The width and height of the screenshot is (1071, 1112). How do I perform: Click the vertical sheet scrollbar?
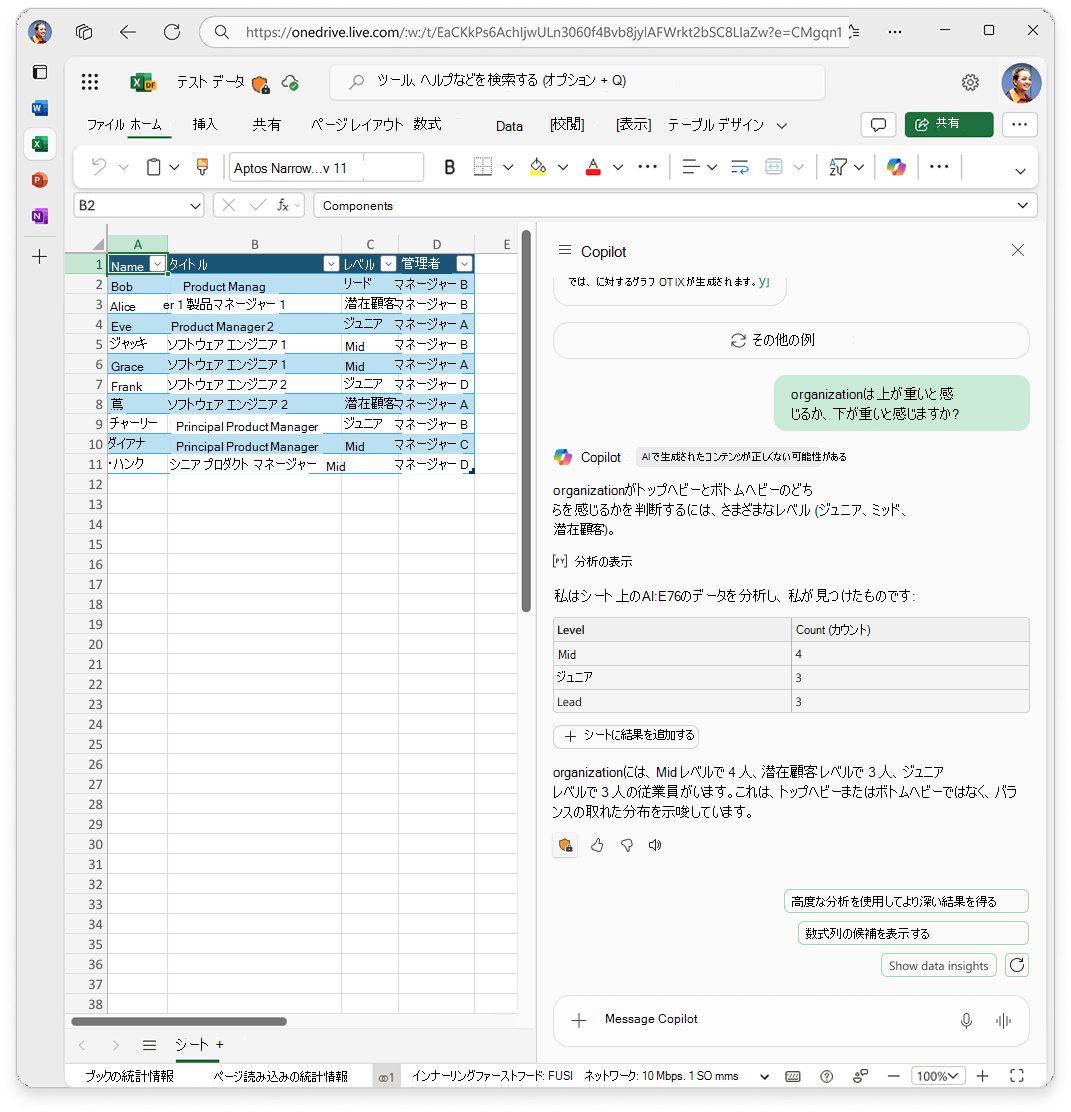tap(526, 421)
